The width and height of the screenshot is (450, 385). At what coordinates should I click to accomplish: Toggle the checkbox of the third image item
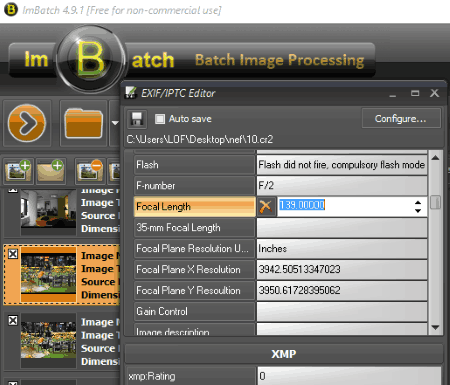[13, 321]
